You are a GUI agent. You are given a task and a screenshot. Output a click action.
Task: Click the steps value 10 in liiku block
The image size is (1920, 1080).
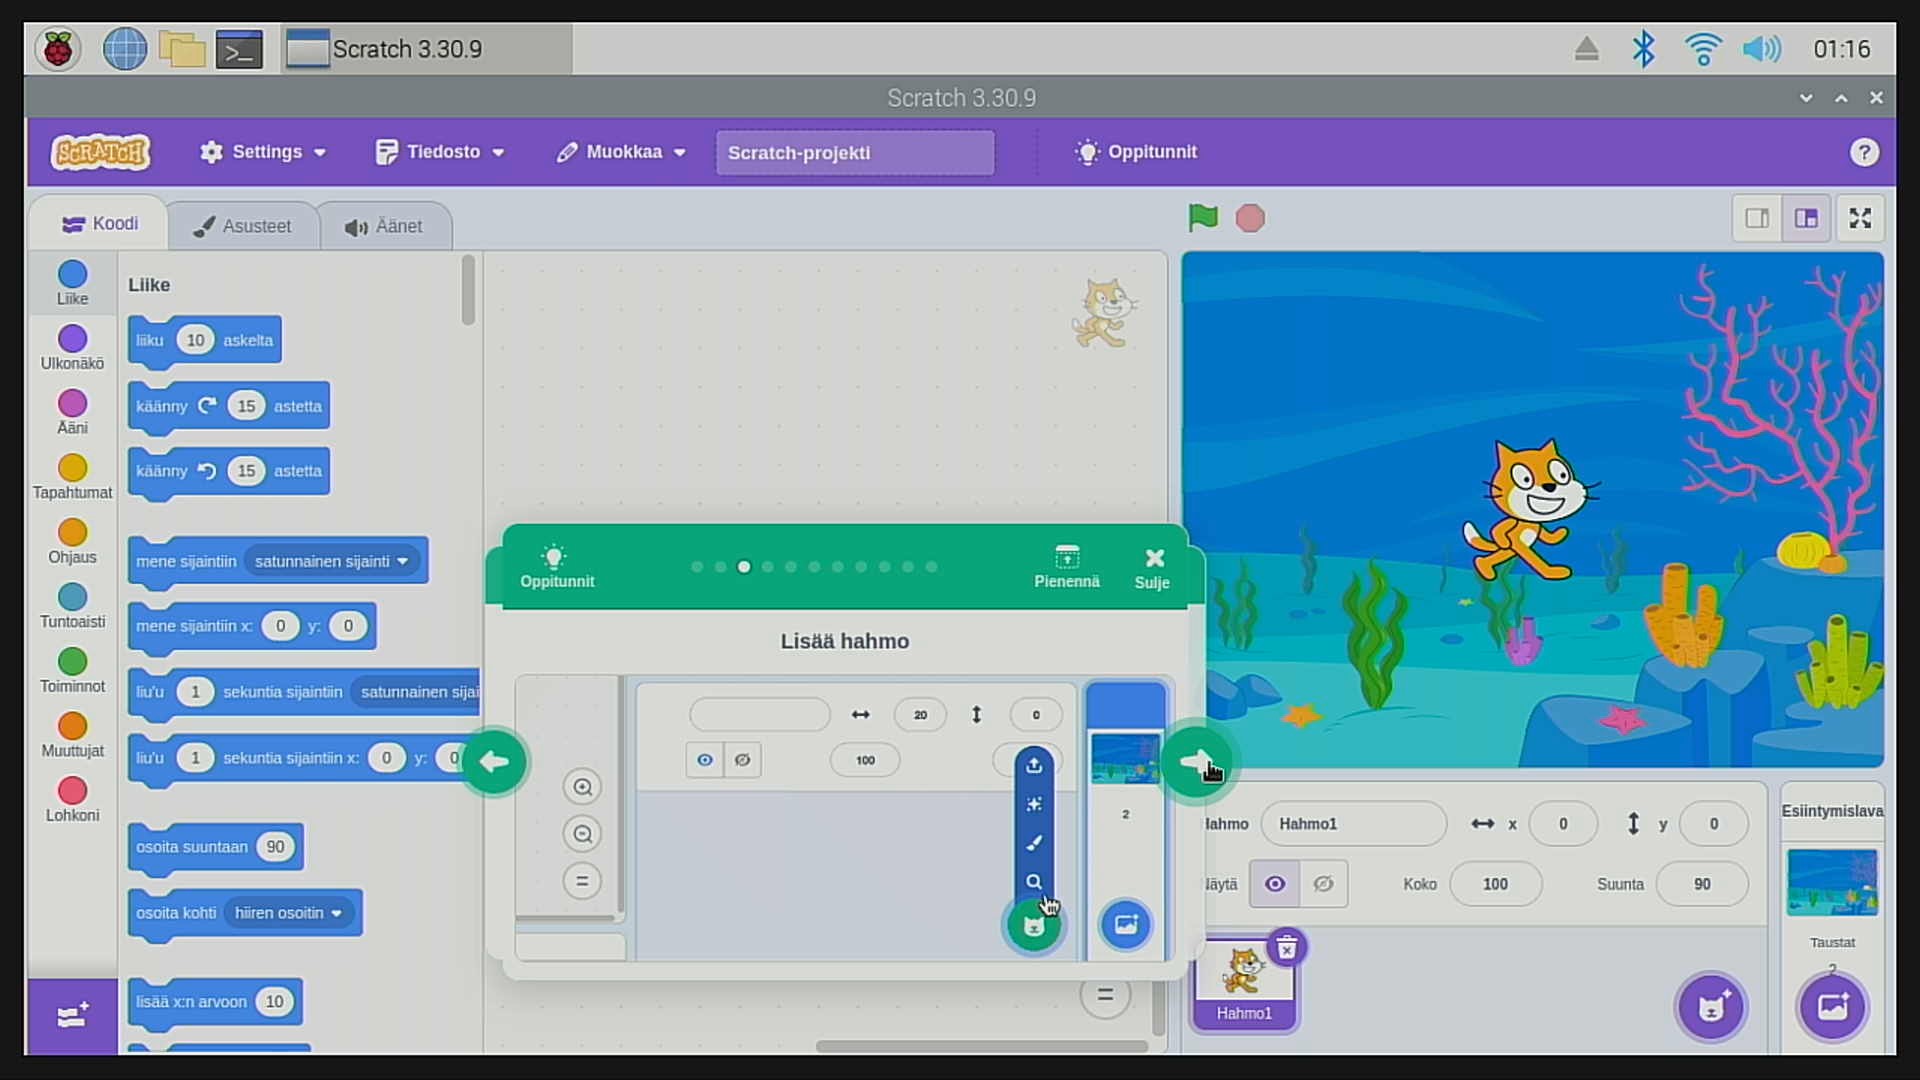tap(195, 340)
